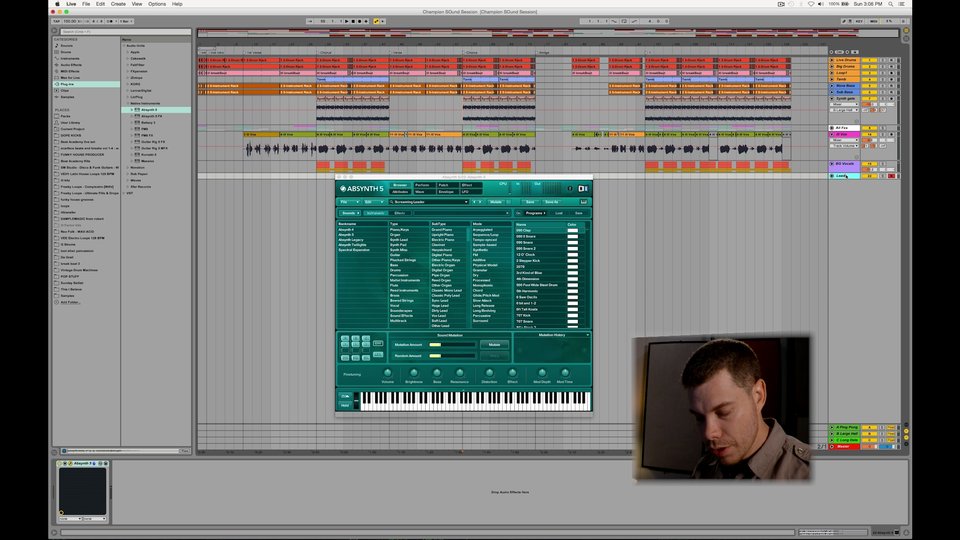The width and height of the screenshot is (960, 540).
Task: Turn the Volume macro knob
Action: click(388, 373)
